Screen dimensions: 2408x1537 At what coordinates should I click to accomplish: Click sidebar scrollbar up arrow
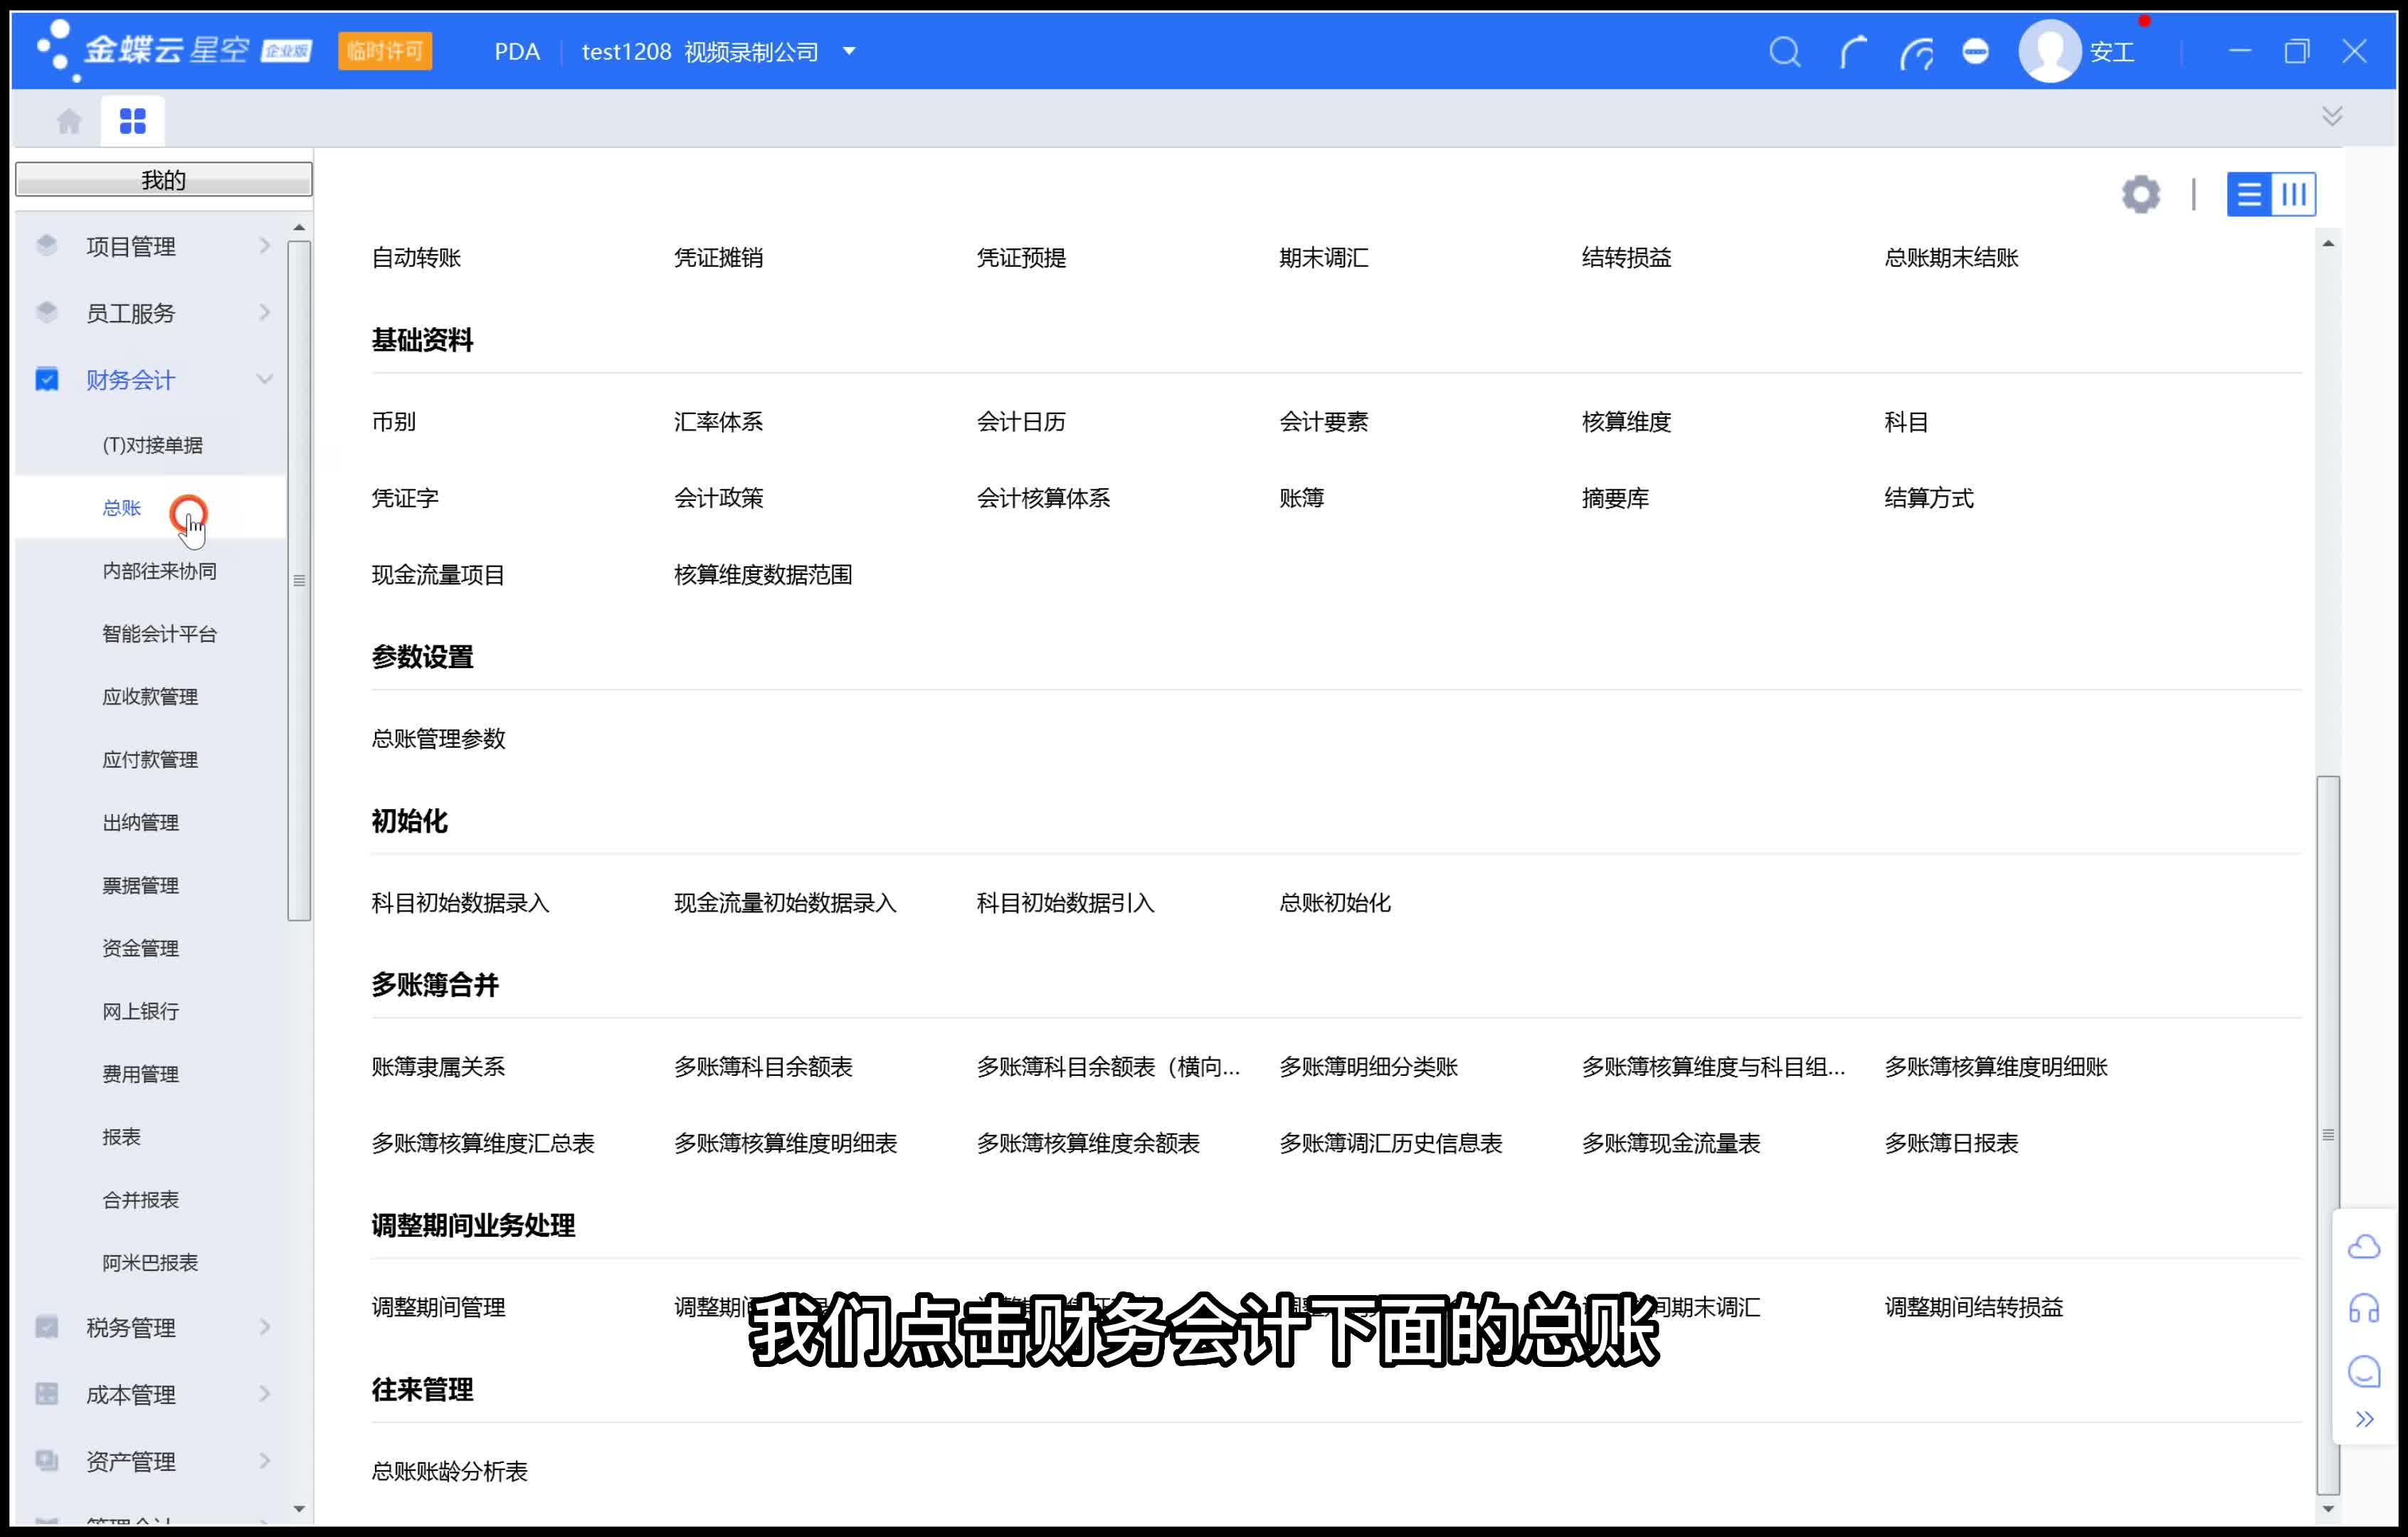(299, 228)
